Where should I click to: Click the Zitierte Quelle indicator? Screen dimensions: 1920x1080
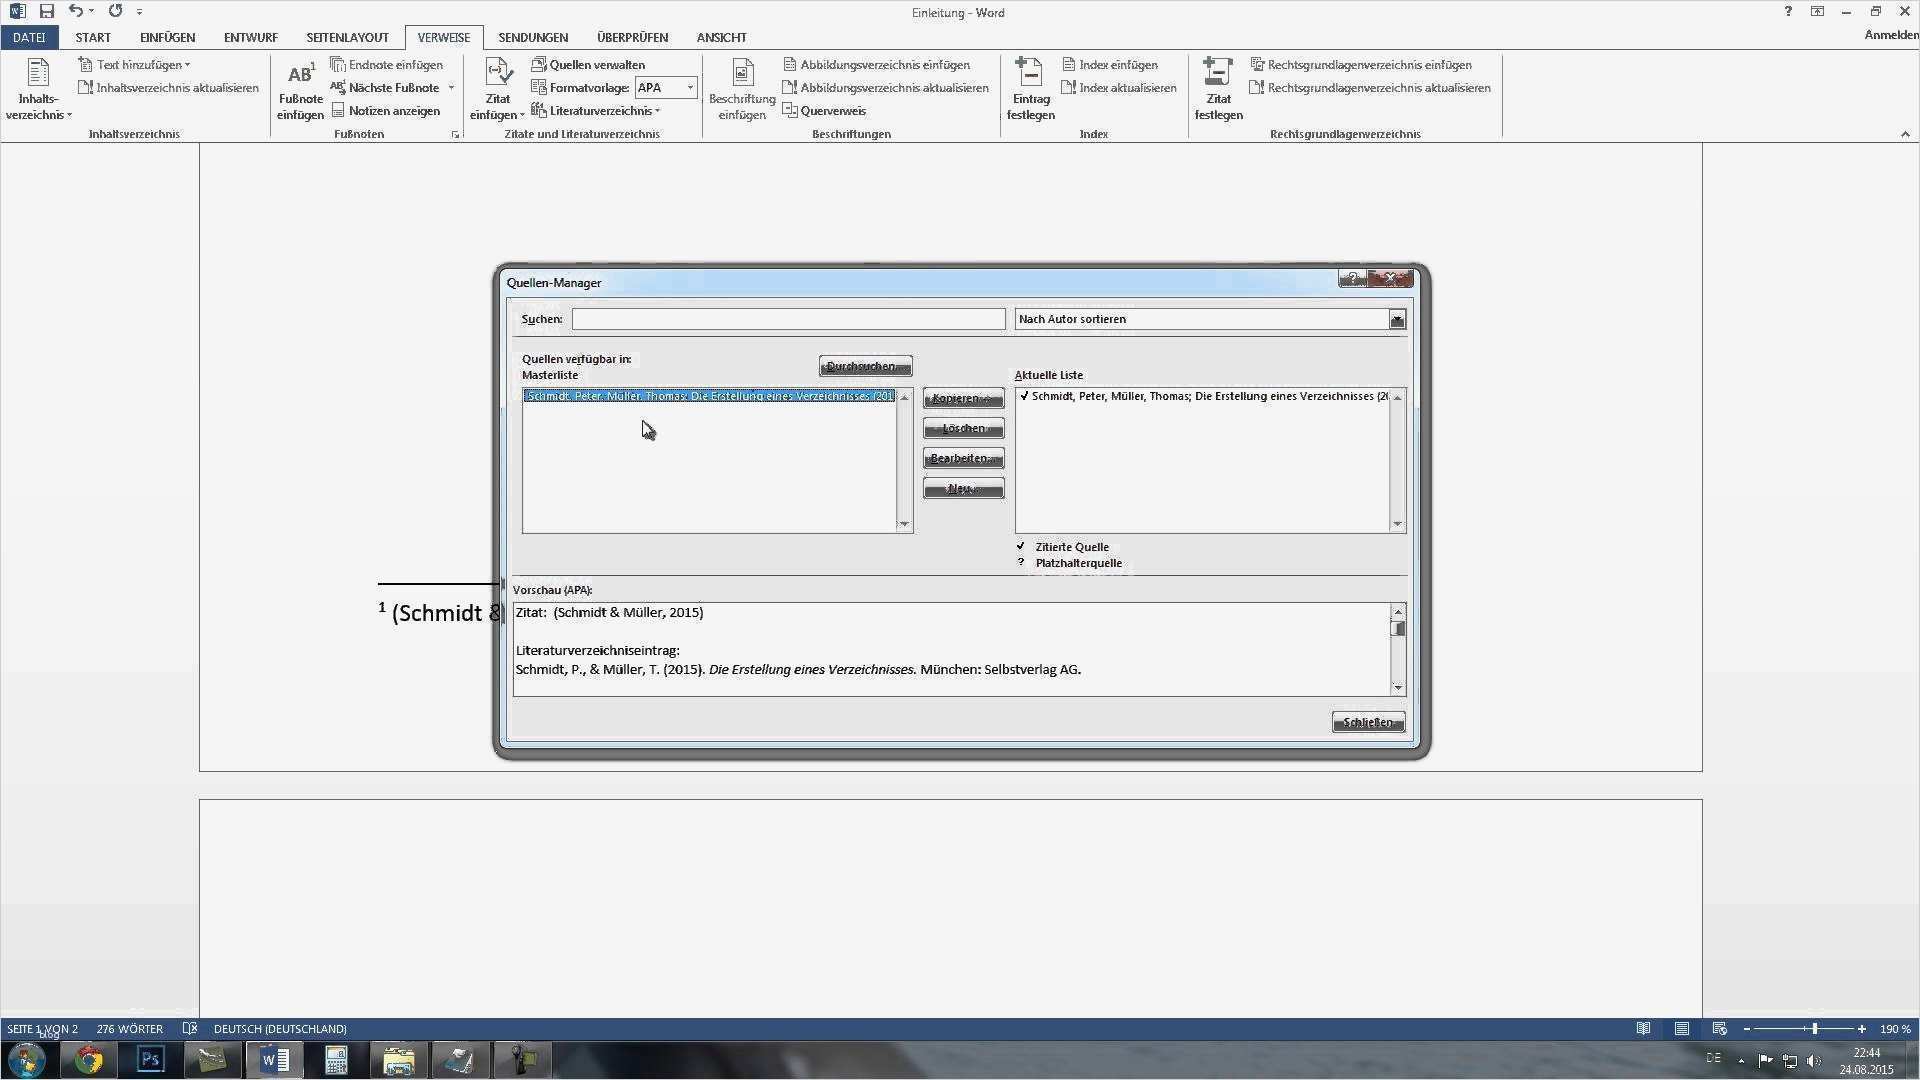pos(1020,546)
